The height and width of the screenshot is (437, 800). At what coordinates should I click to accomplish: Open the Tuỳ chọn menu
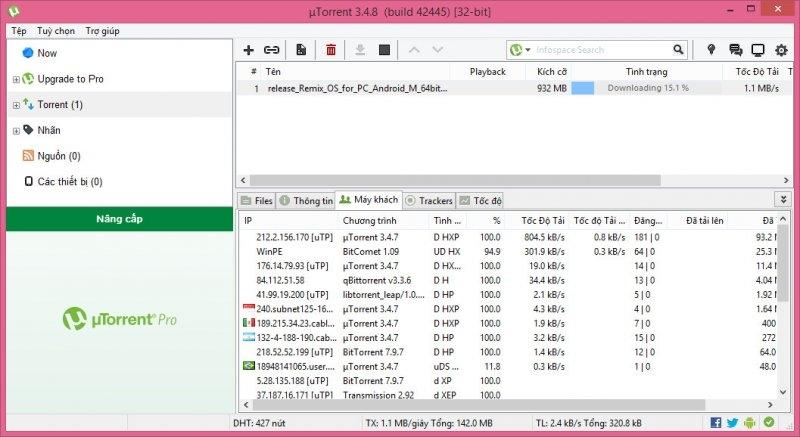pyautogui.click(x=58, y=31)
